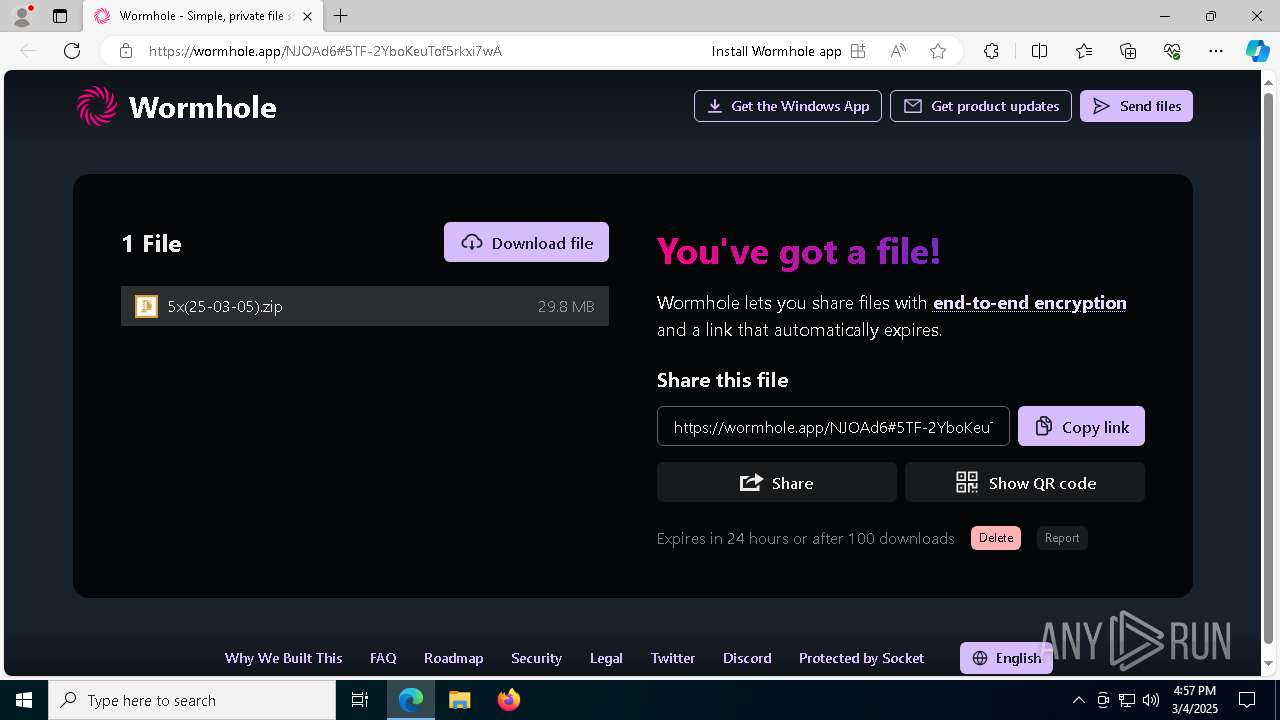Viewport: 1280px width, 720px height.
Task: Open the Extensions puzzle icon
Action: pos(991,51)
